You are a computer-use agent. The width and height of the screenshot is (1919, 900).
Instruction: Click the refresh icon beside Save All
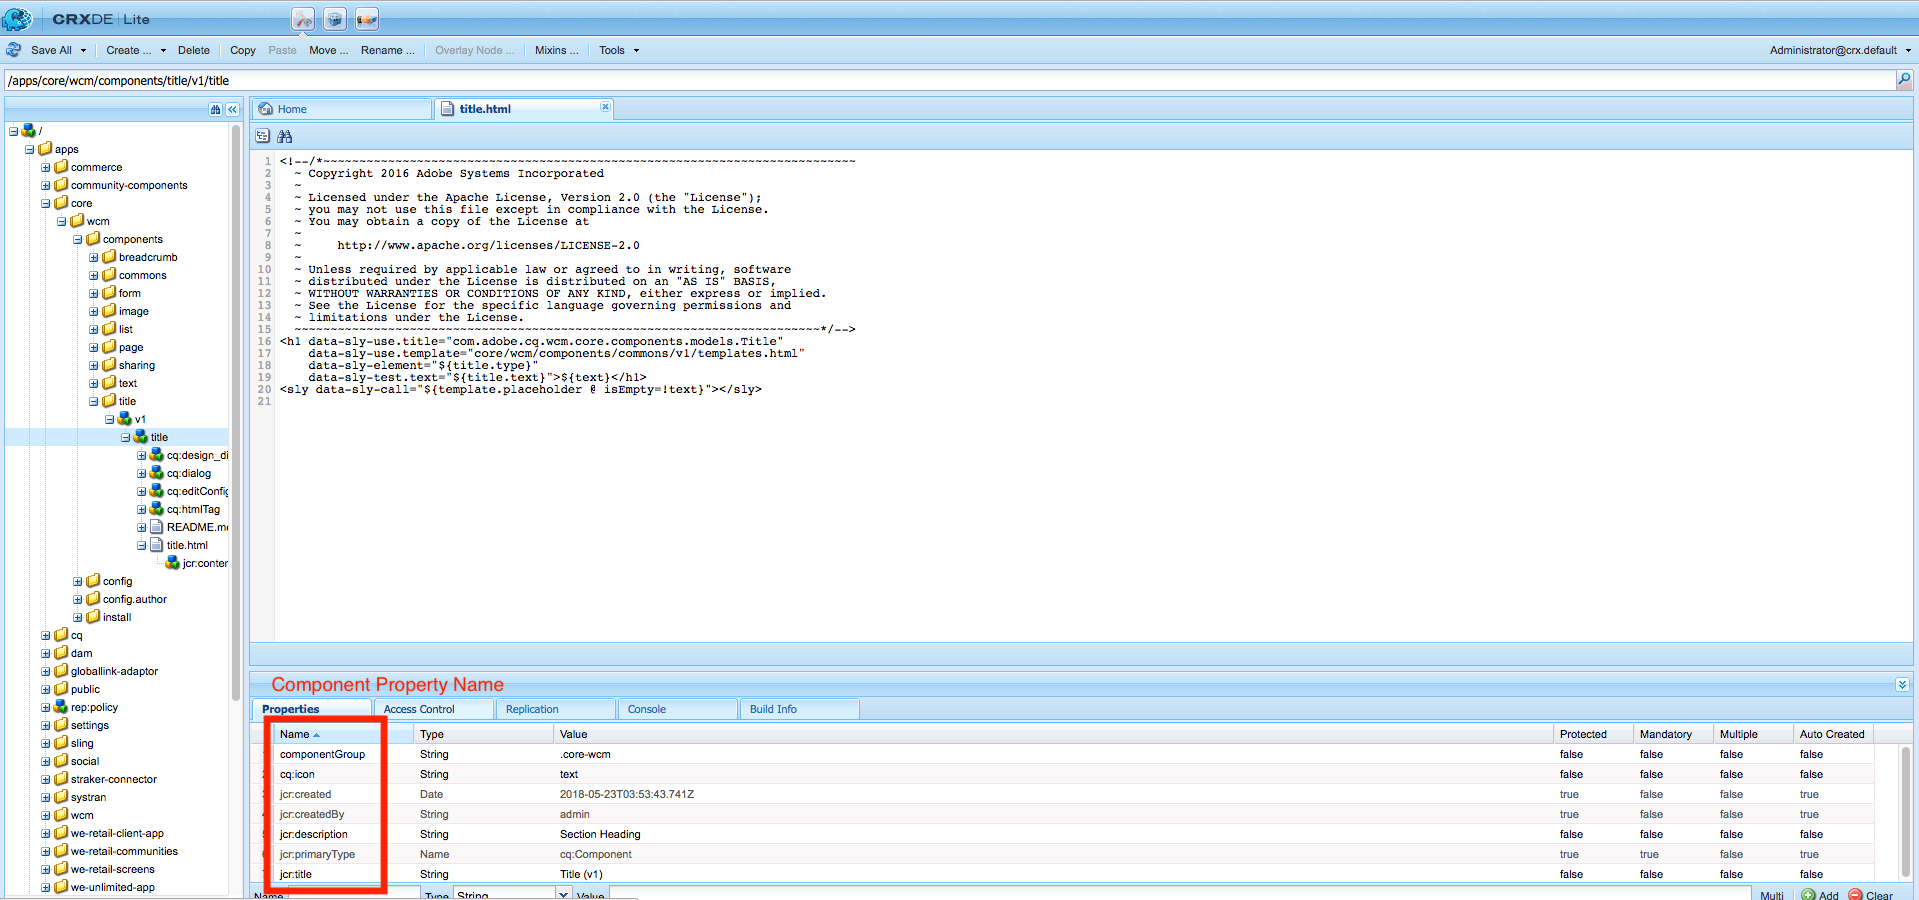click(14, 50)
